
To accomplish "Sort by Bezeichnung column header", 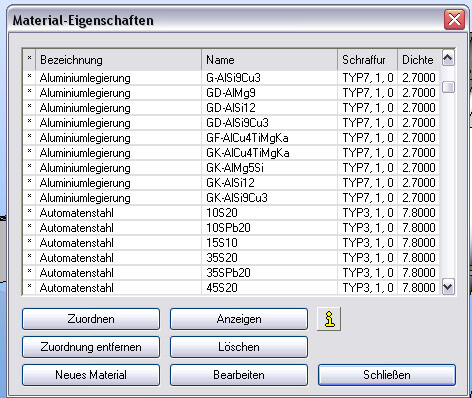I will (x=119, y=60).
